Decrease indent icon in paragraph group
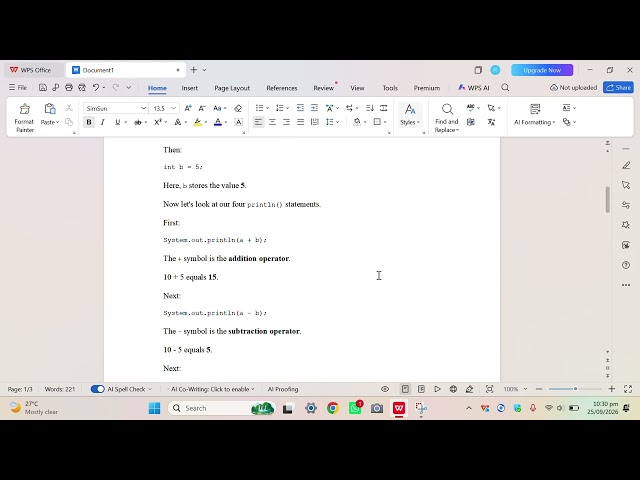 [x=300, y=108]
